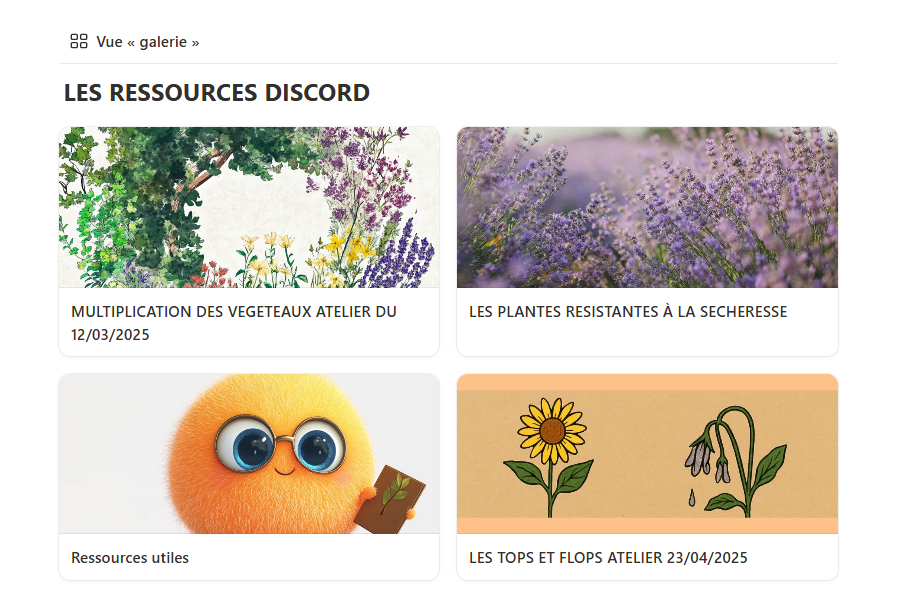Click the orange character's round glasses
Image resolution: width=903 pixels, height=597 pixels.
[280, 443]
